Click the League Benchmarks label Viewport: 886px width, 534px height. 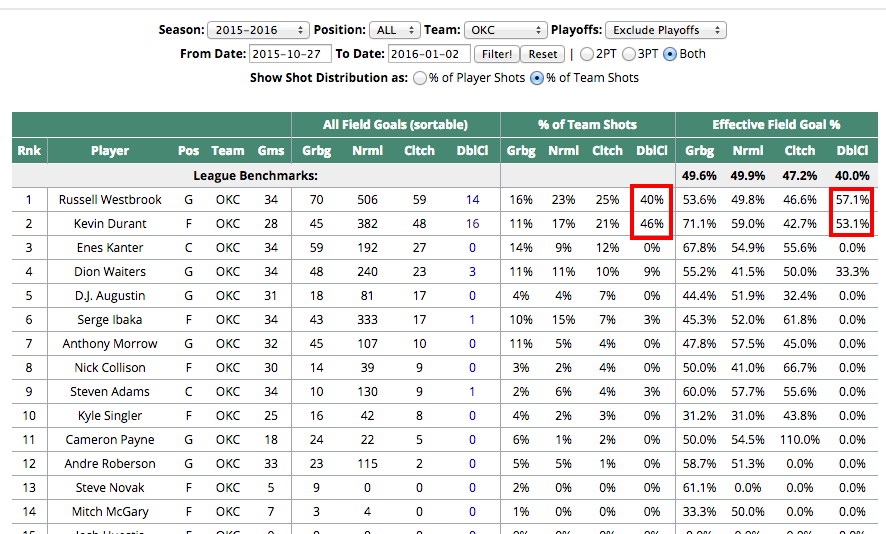point(255,176)
